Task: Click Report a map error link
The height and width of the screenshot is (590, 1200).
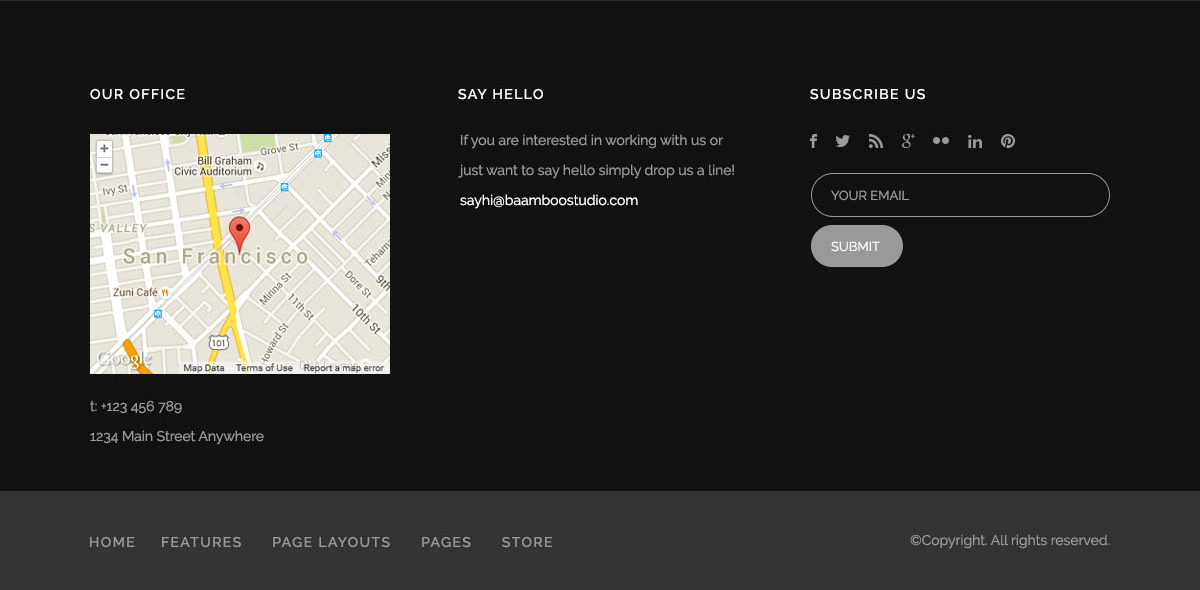Action: [x=343, y=368]
